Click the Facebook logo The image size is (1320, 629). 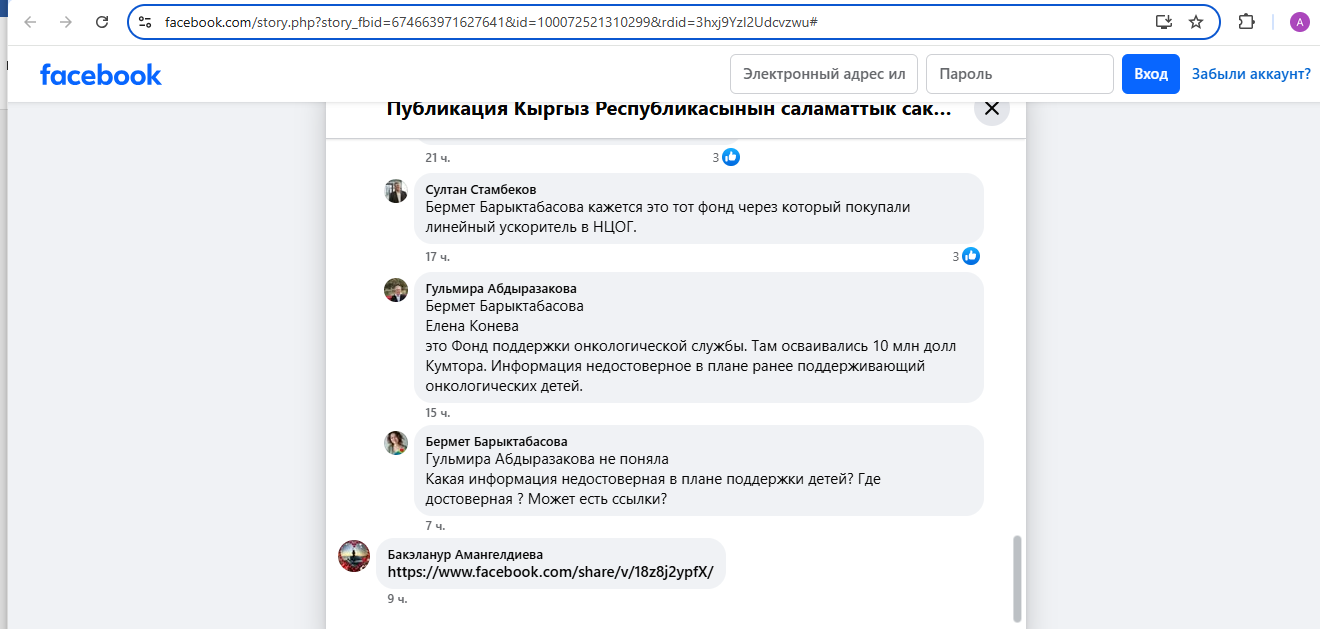100,75
